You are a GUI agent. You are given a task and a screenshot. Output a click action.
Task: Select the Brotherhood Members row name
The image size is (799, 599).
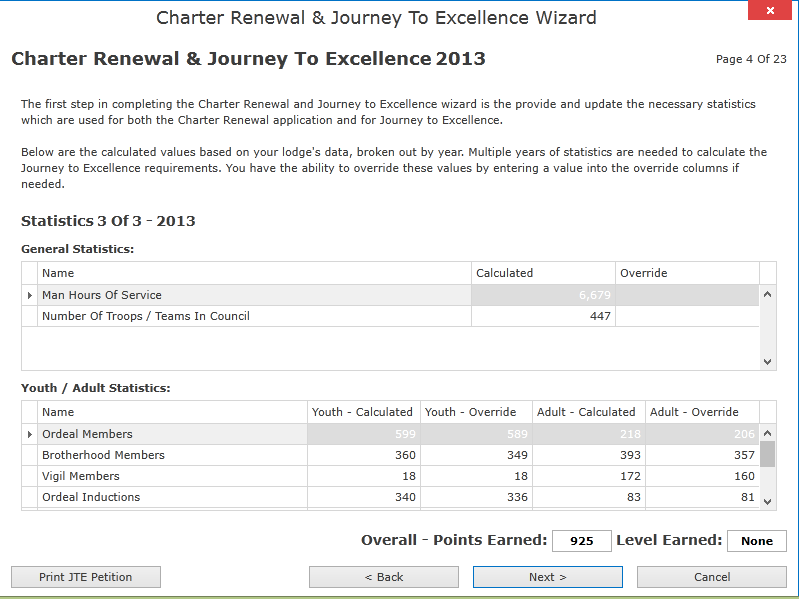[x=172, y=455]
